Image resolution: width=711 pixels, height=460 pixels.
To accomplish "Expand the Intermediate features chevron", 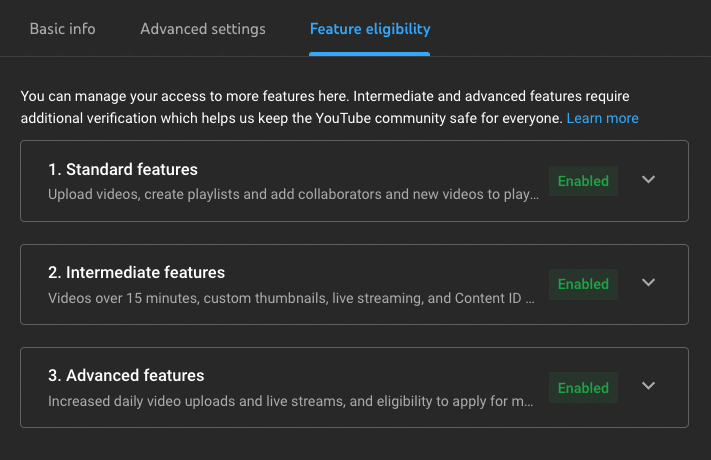I will tap(648, 283).
